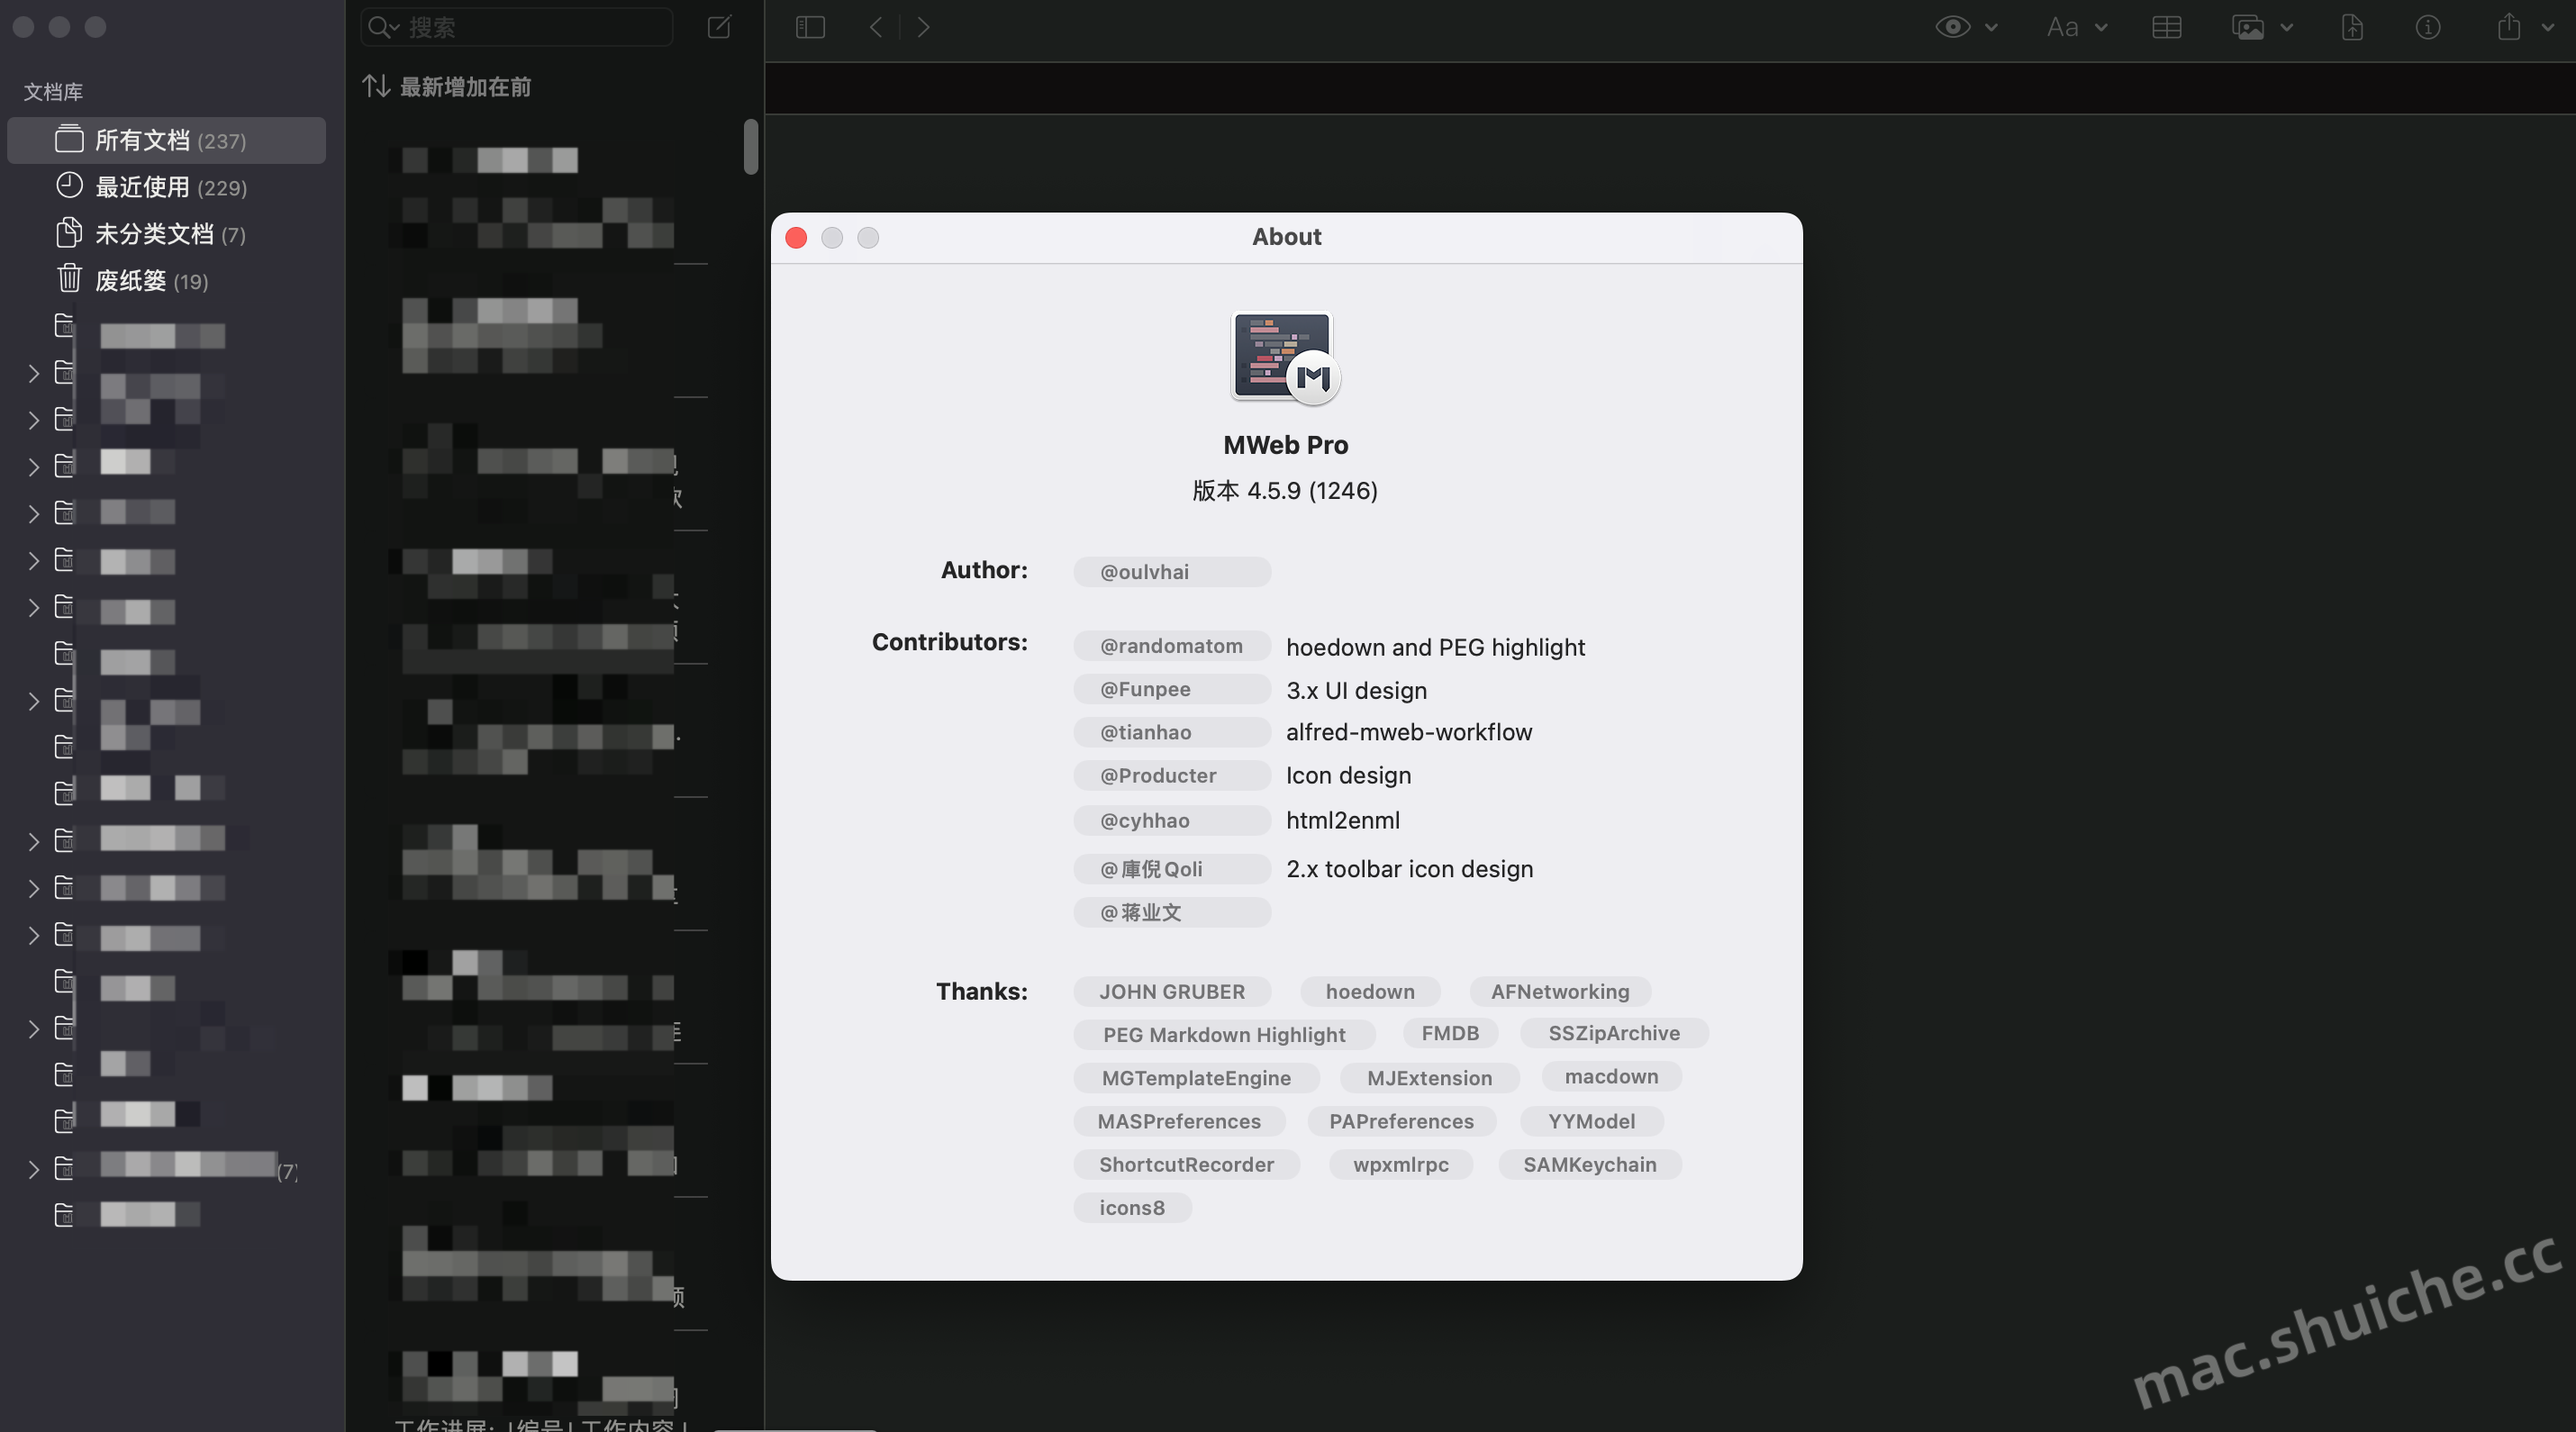Click the document export icon

pyautogui.click(x=2352, y=27)
